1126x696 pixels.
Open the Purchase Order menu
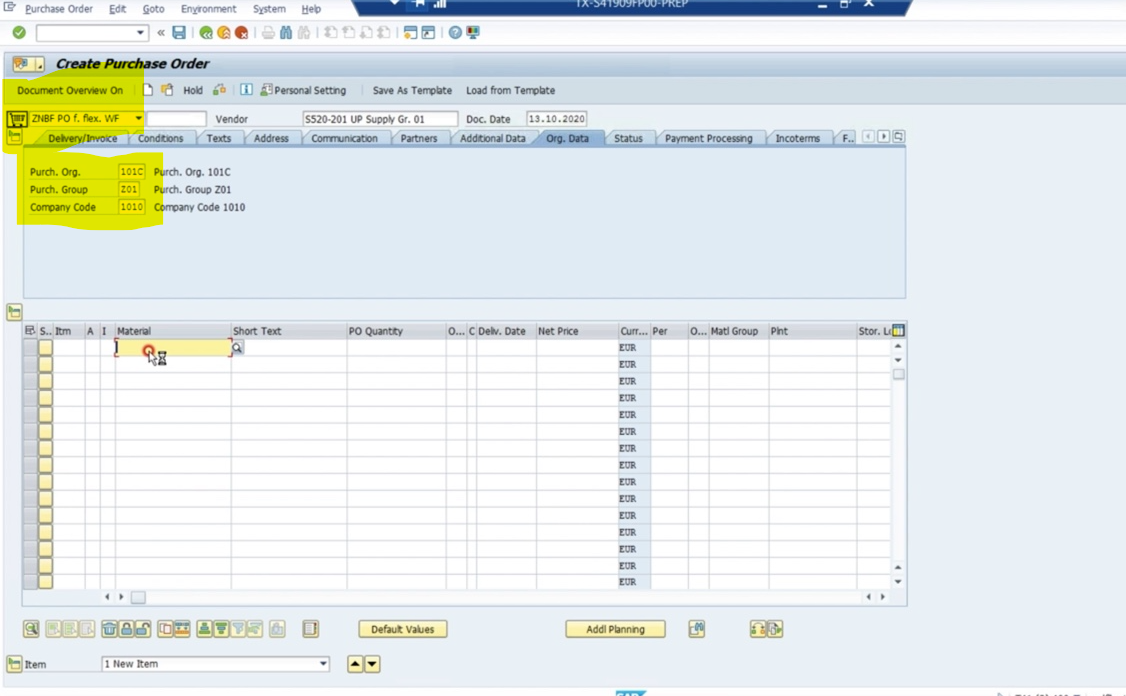click(x=59, y=9)
